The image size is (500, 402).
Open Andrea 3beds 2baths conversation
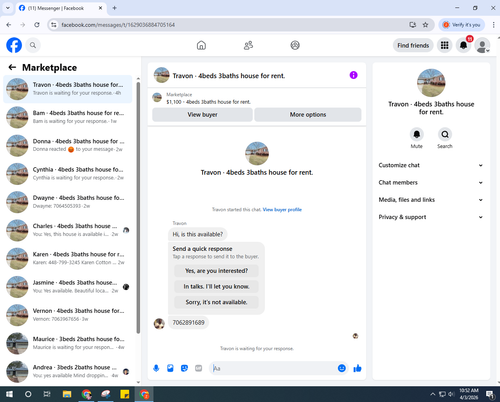tap(68, 371)
